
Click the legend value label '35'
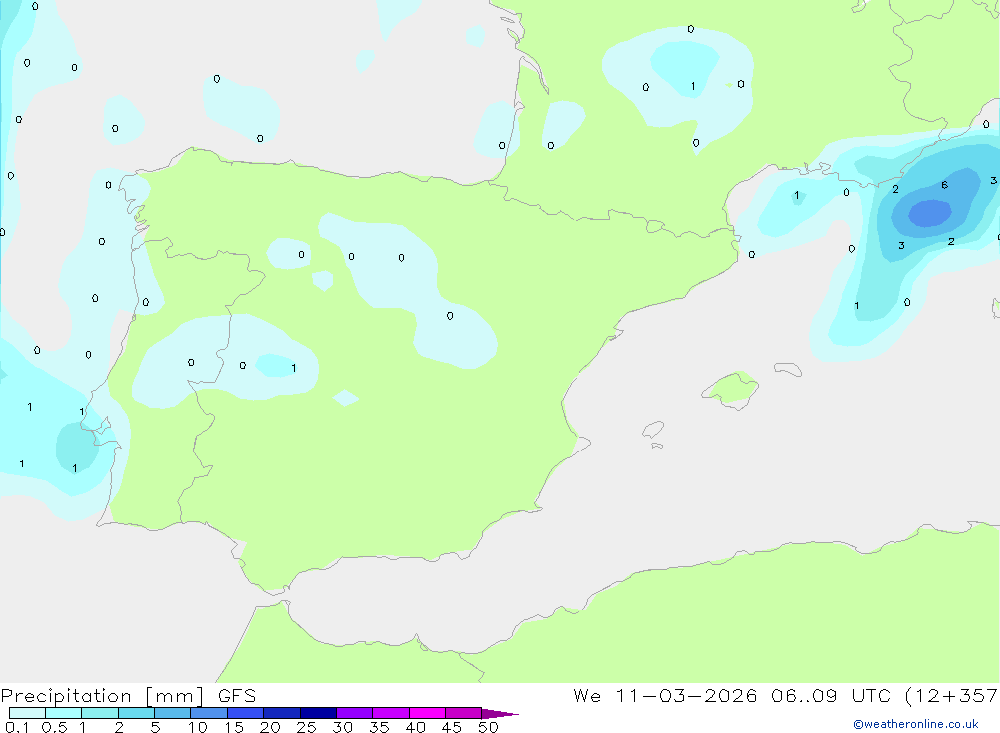(379, 727)
